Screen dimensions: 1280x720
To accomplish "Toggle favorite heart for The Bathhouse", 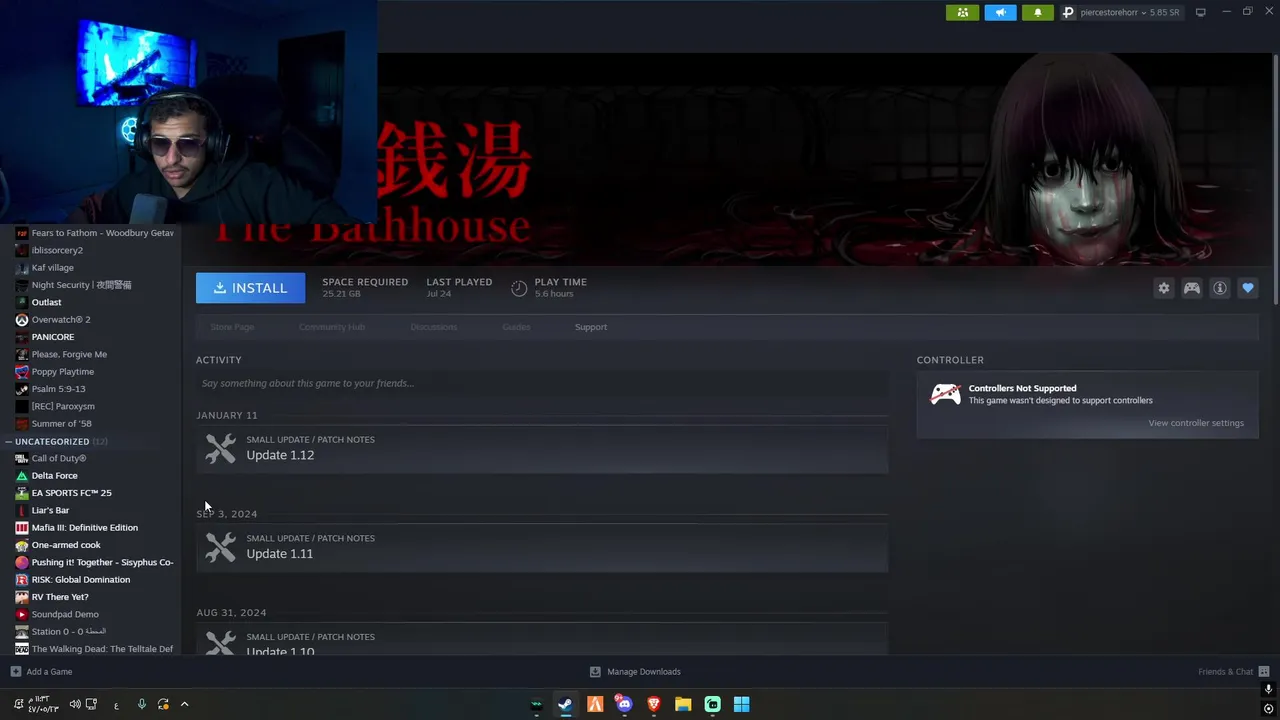I will pyautogui.click(x=1247, y=288).
